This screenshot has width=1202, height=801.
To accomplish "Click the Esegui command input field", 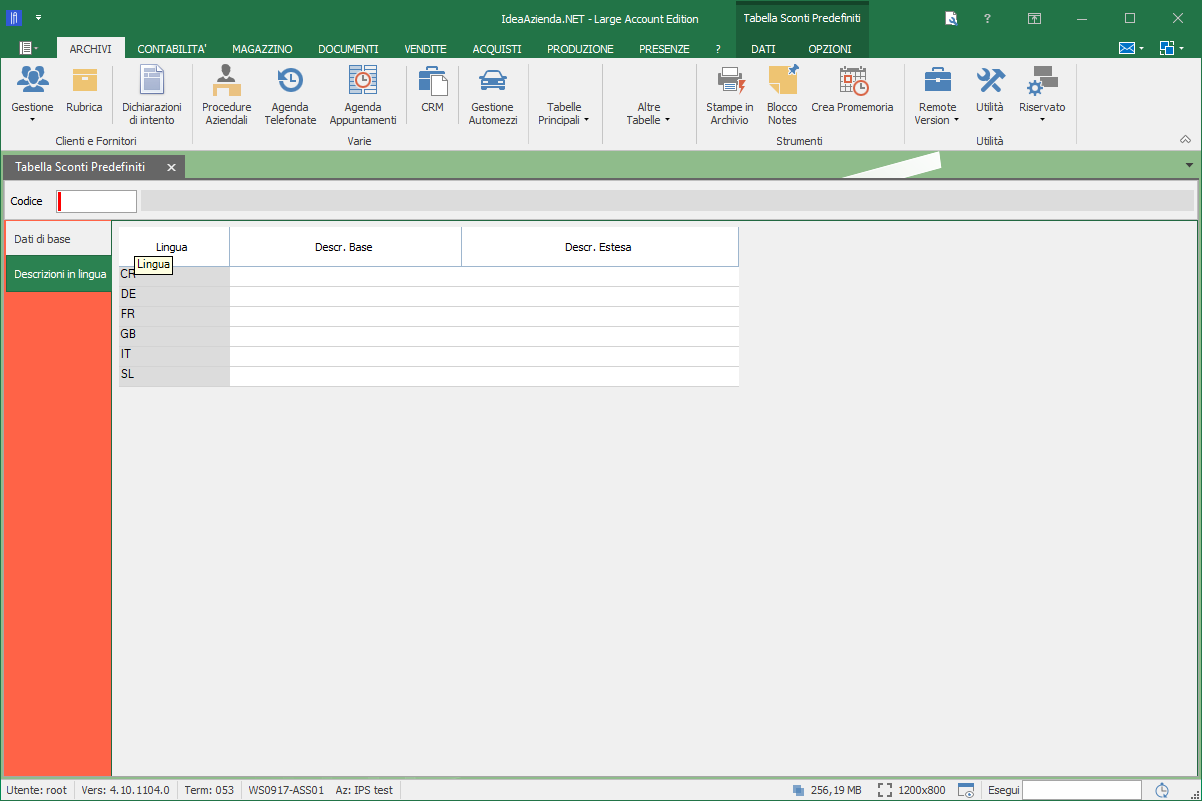I will tap(1082, 790).
